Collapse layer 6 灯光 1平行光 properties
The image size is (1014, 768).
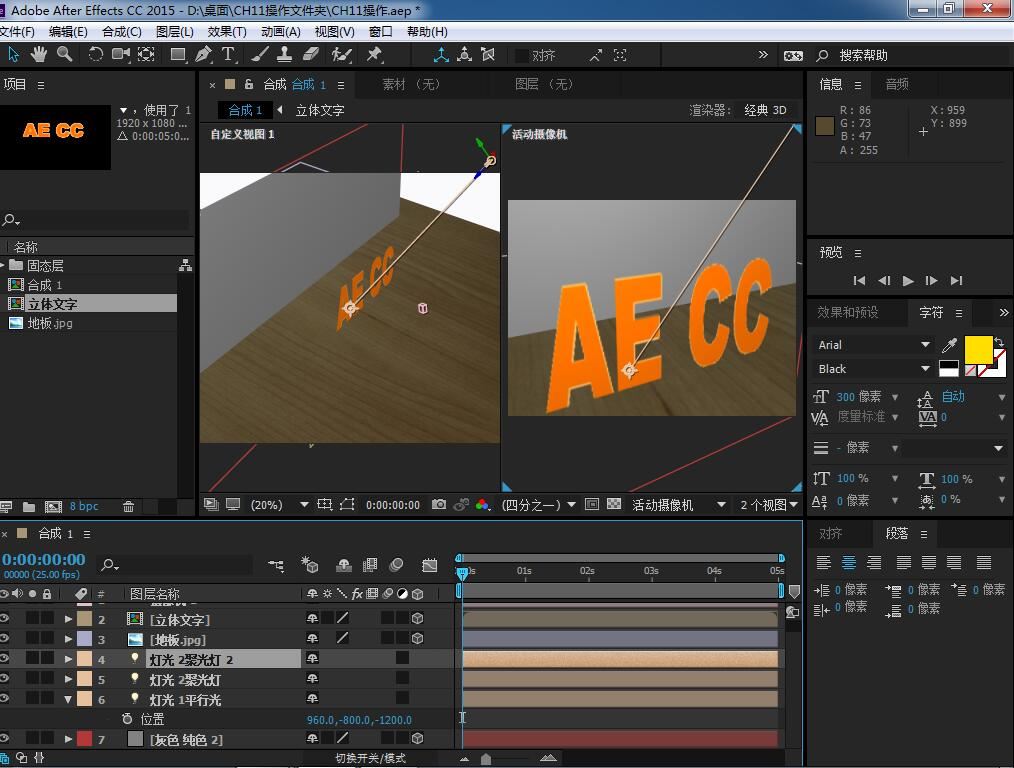68,699
